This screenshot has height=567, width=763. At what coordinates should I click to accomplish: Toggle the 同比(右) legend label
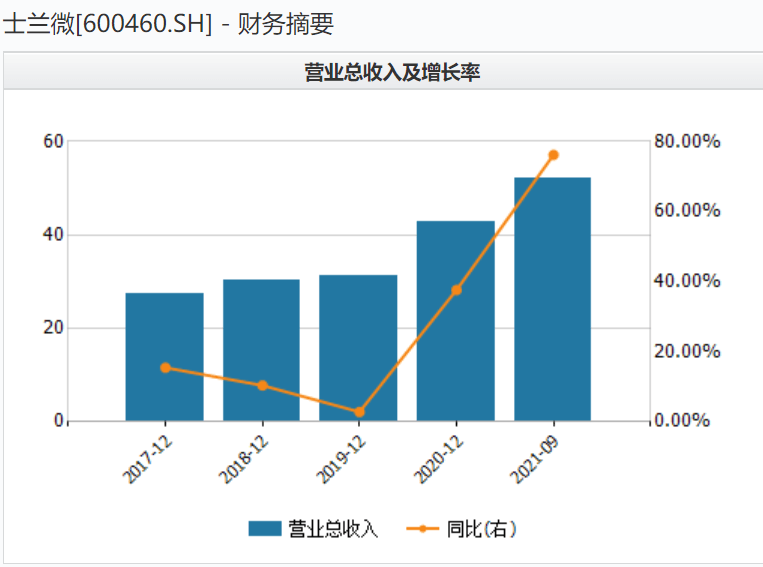coord(482,529)
